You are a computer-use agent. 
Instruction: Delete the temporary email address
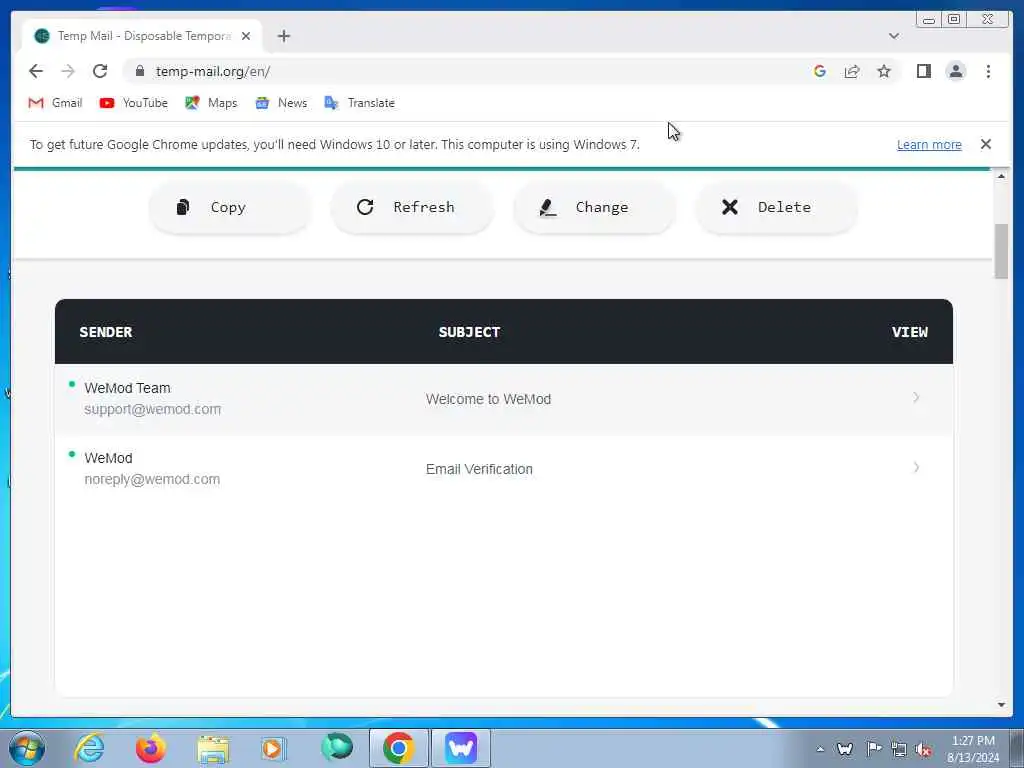pos(776,207)
